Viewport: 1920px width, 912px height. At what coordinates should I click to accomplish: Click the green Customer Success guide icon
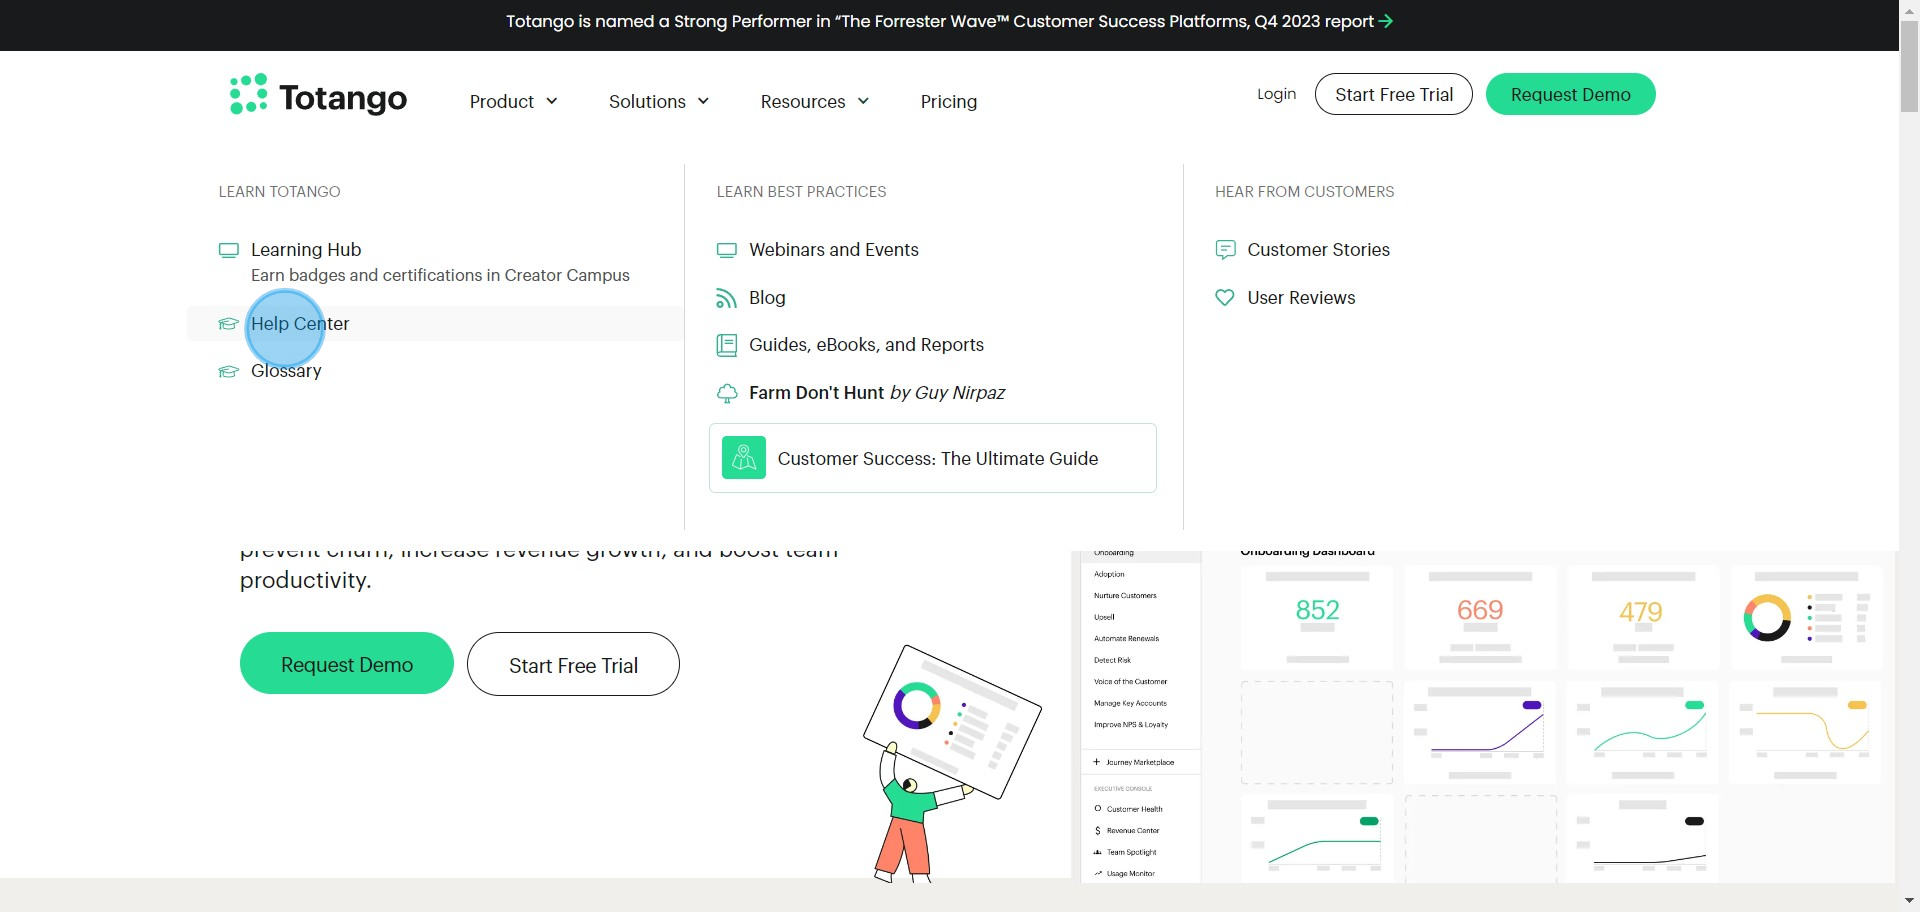click(x=744, y=458)
